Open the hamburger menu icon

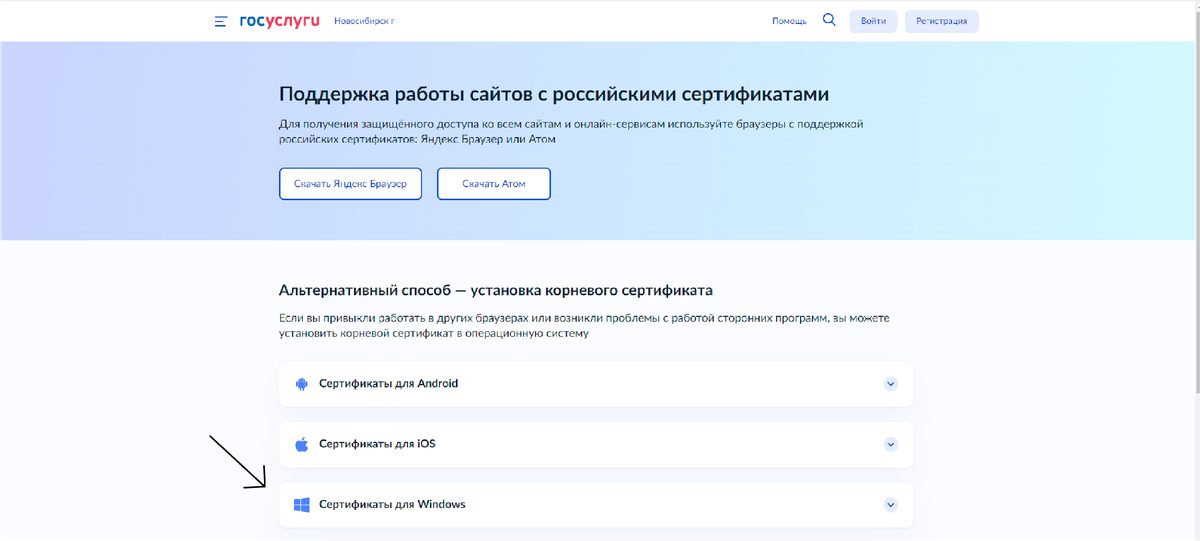221,21
